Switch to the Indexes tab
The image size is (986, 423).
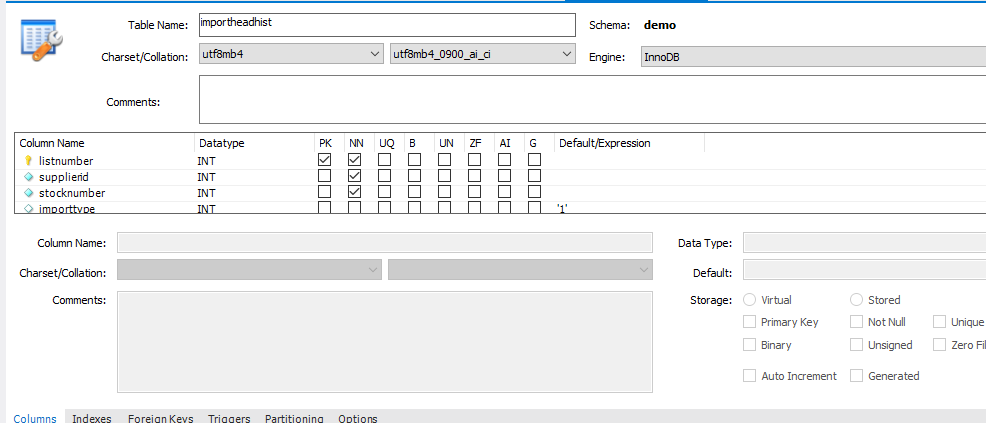point(92,418)
